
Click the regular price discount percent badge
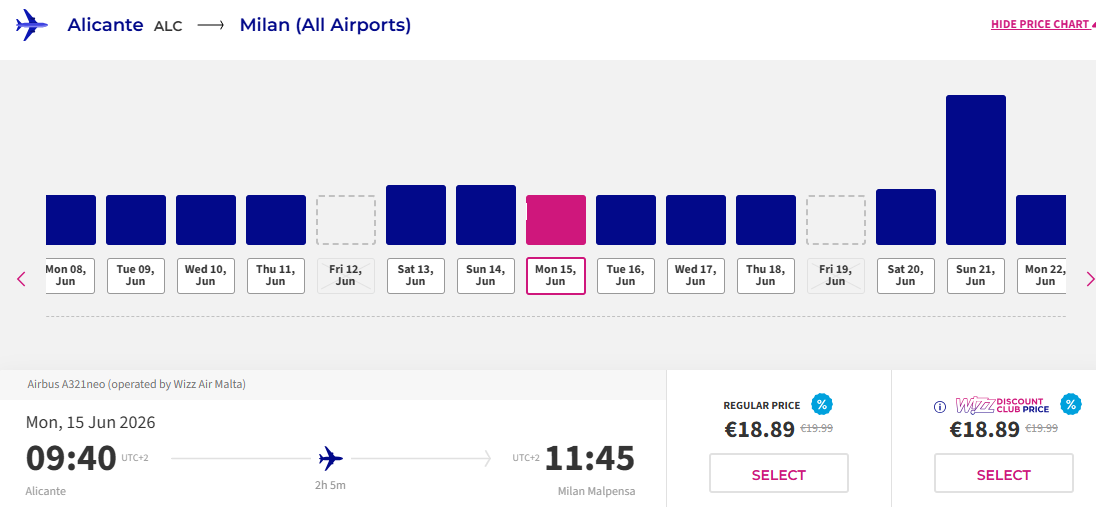pos(822,405)
